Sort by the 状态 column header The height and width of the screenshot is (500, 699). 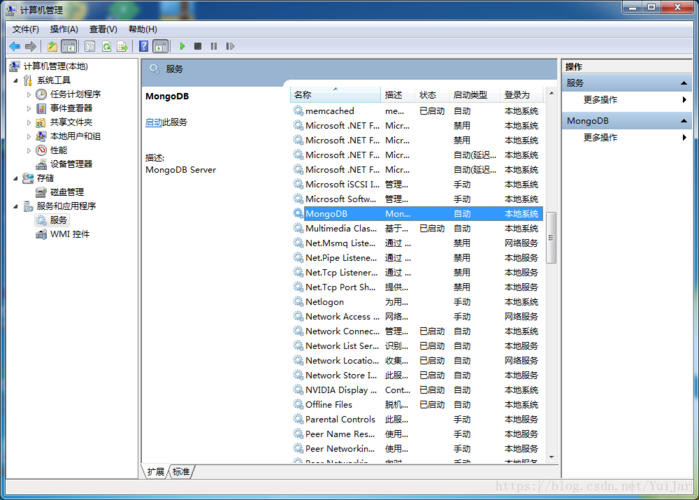[x=432, y=95]
